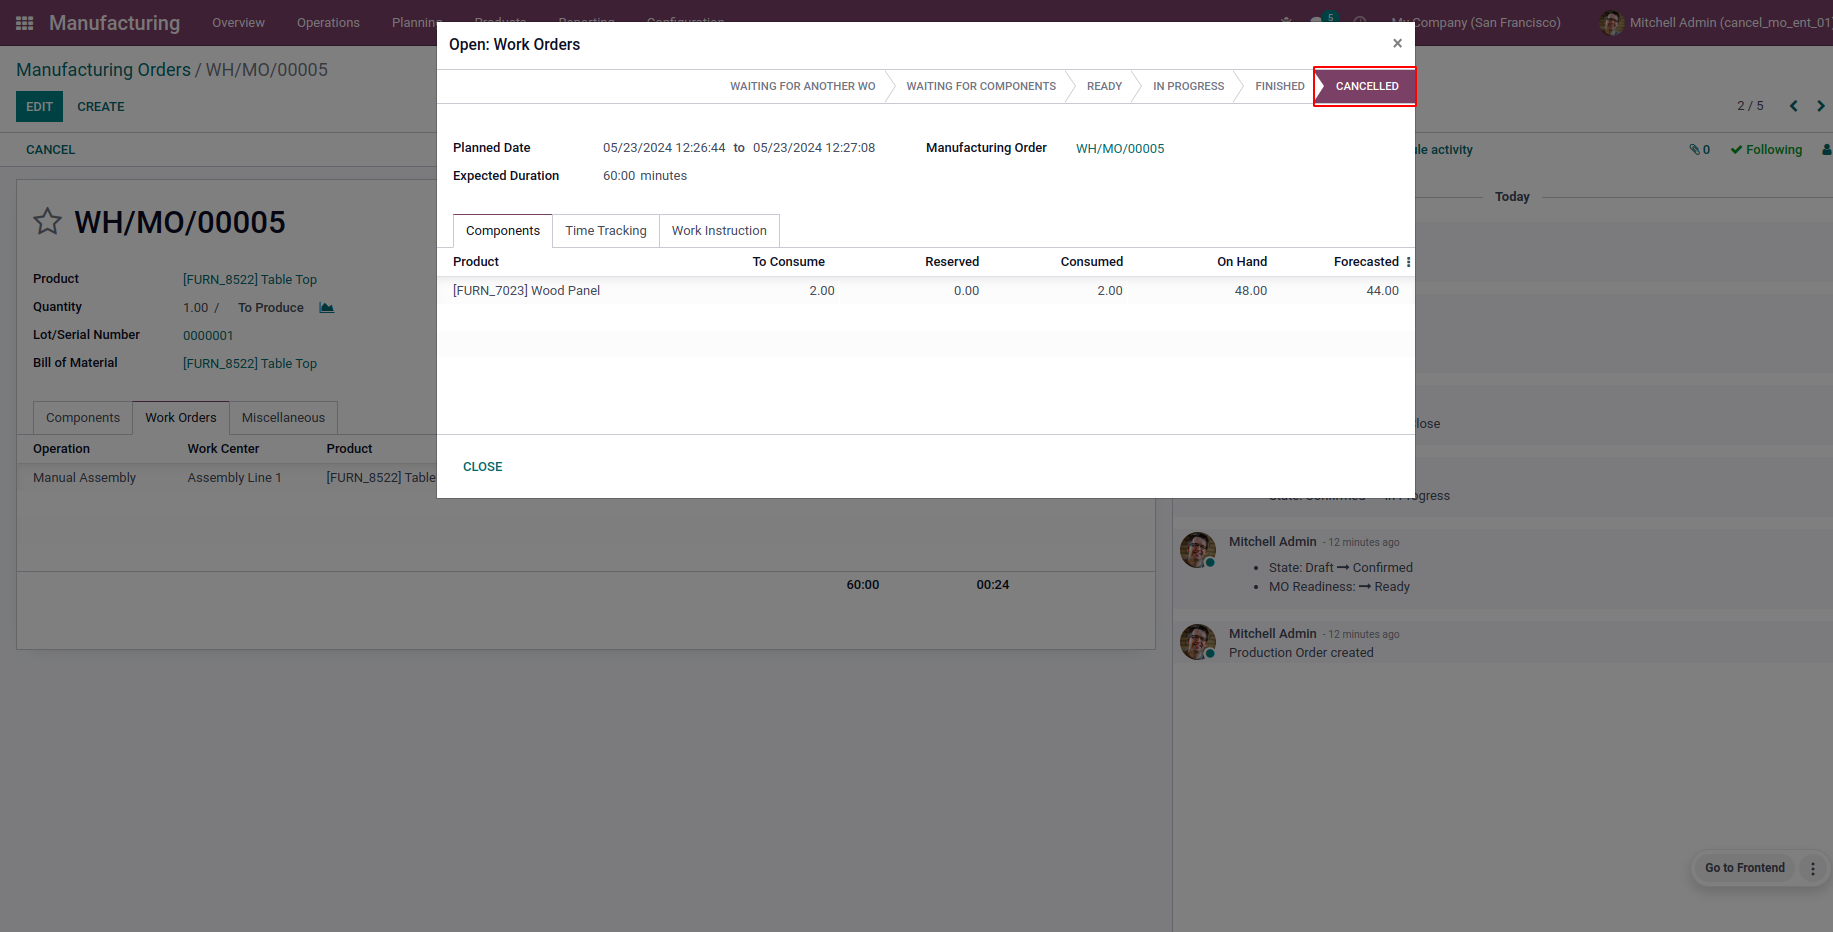
Task: Star WH/MO/00005 as favorite
Action: coord(47,221)
